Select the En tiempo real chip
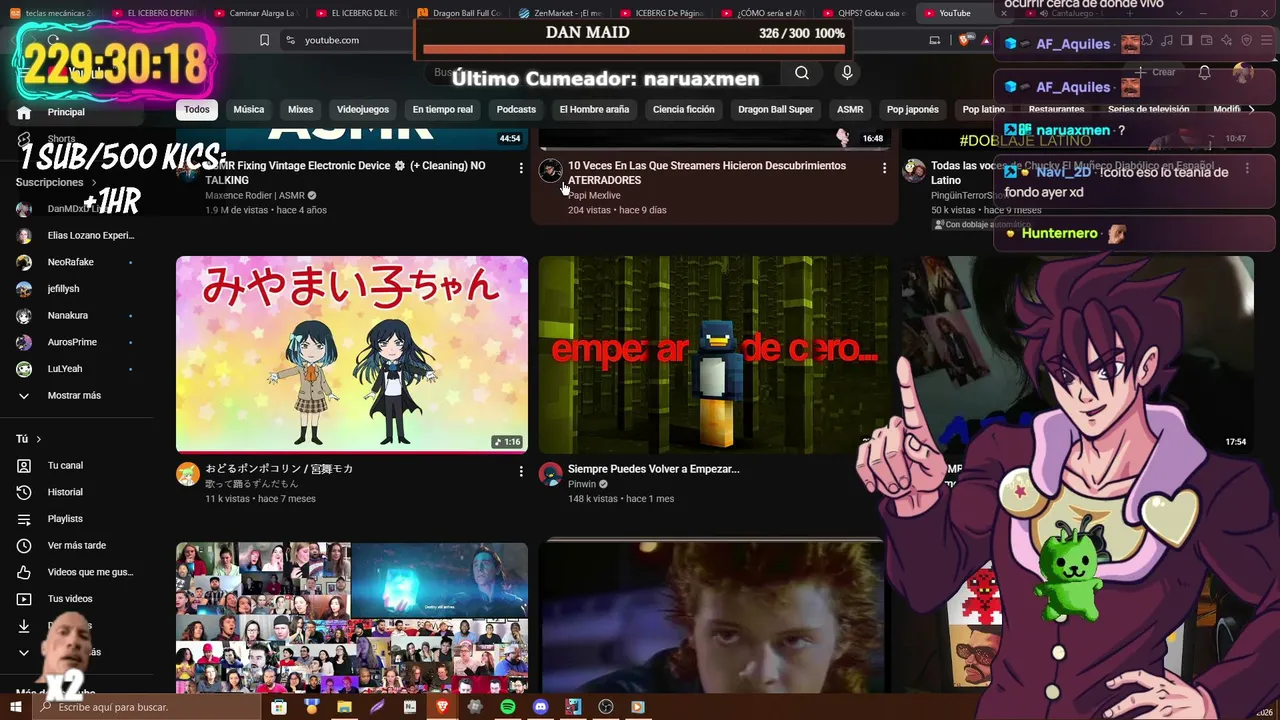Screen dimensions: 1280x720 click(443, 109)
